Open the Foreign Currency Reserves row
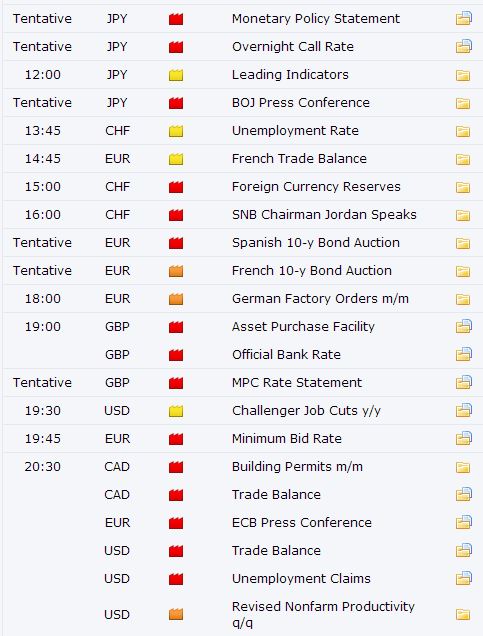The image size is (483, 636). (243, 187)
